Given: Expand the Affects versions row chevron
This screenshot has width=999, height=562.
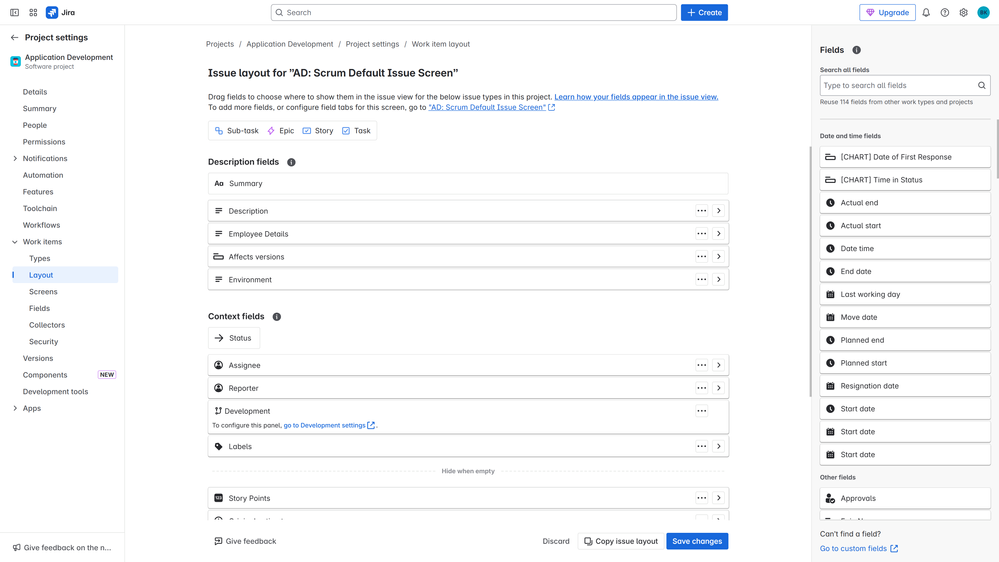Looking at the screenshot, I should point(719,257).
